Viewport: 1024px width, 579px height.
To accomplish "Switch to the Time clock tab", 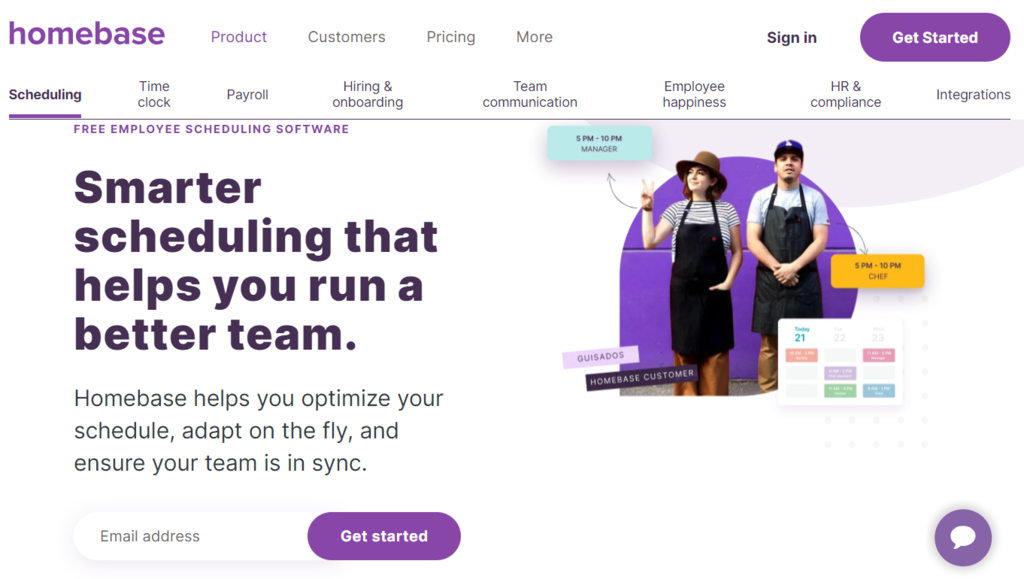I will (x=154, y=94).
